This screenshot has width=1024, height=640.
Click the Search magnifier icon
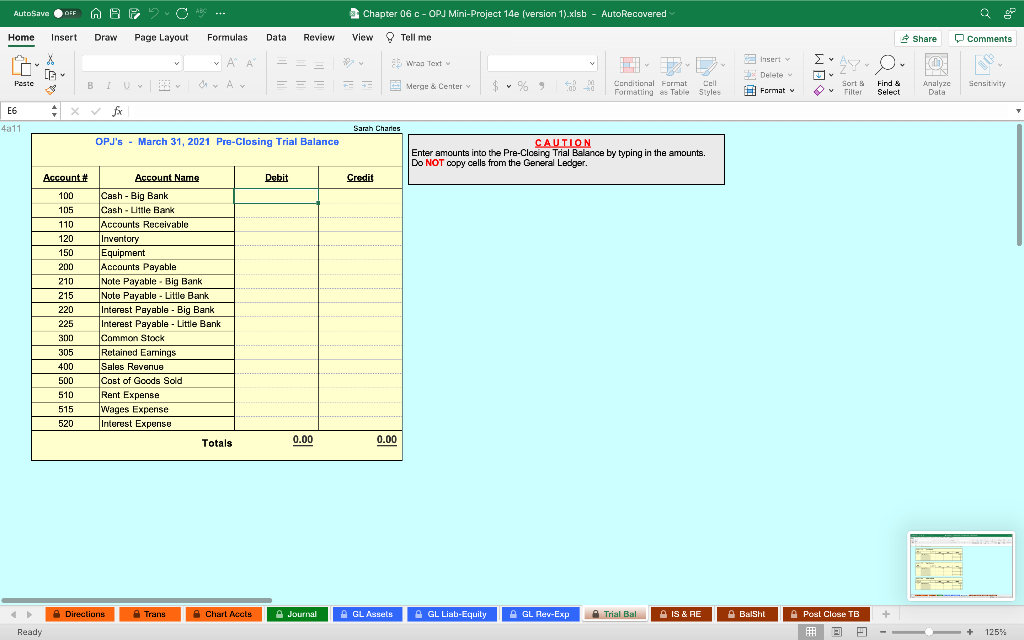click(x=985, y=13)
